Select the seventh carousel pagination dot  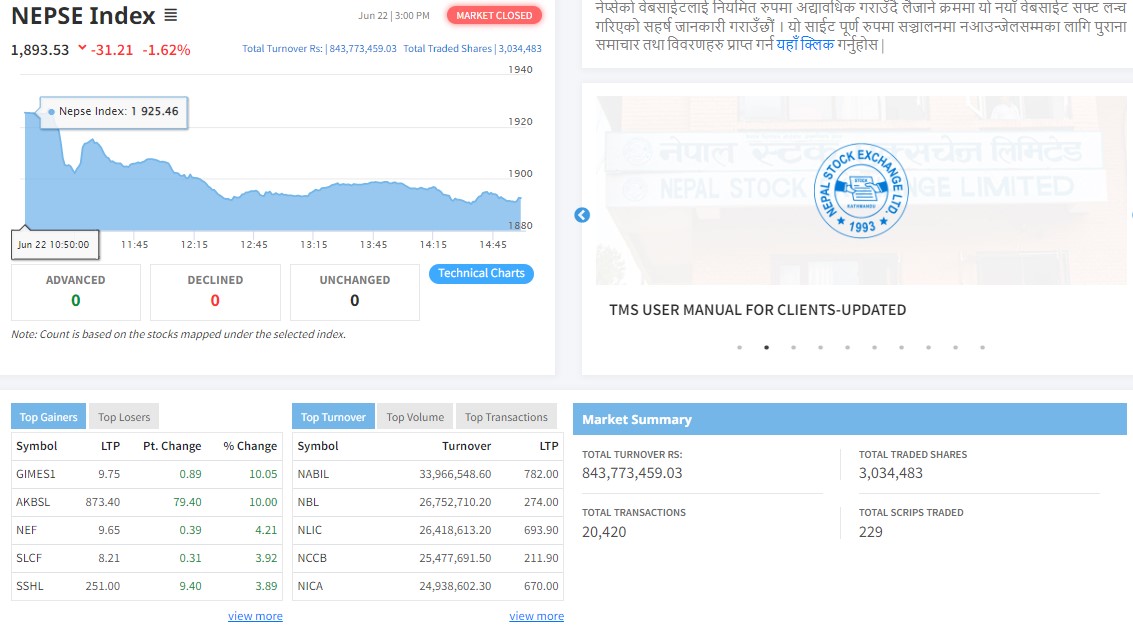tap(901, 348)
